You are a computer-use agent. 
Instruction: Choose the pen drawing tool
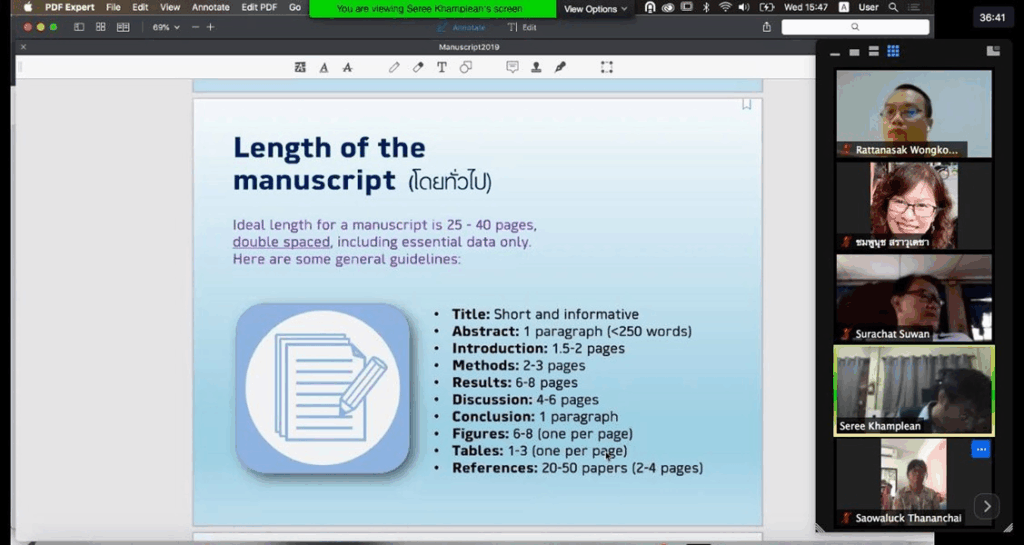[x=394, y=67]
